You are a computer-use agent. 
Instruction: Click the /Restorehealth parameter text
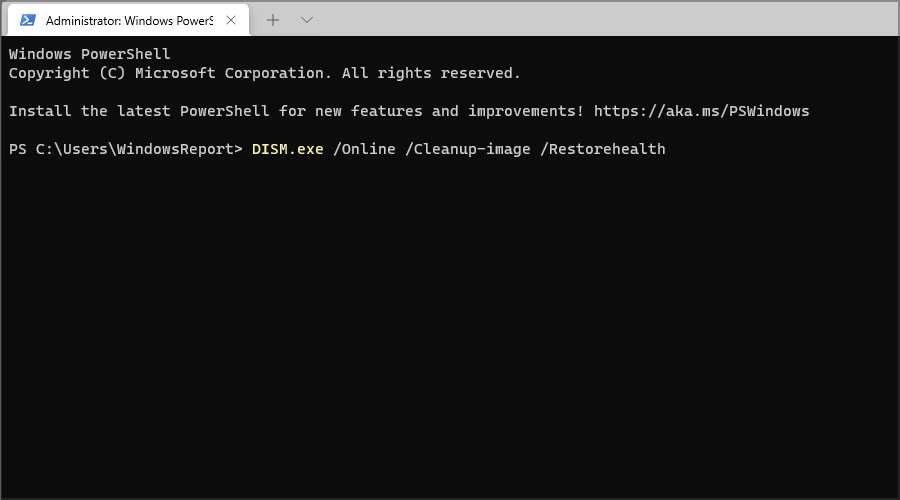point(603,149)
